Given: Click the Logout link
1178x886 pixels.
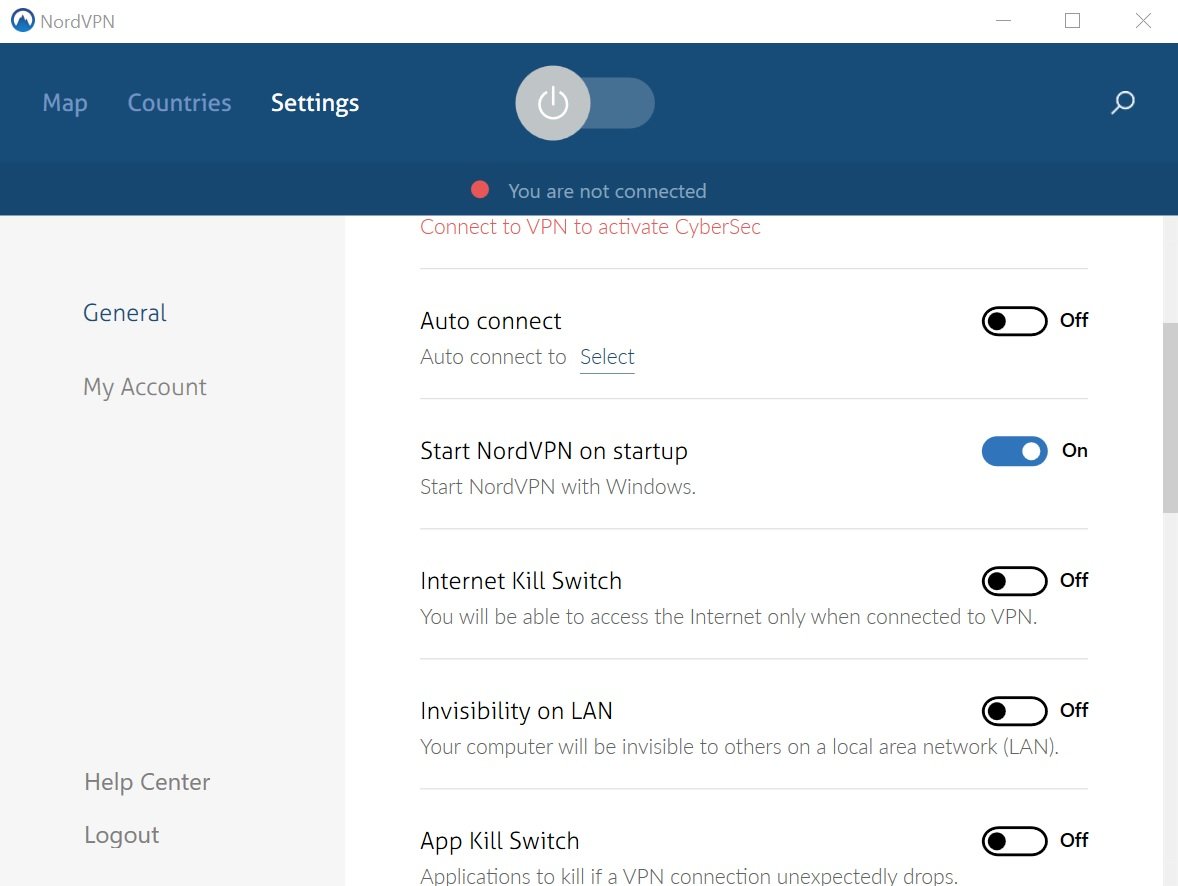Looking at the screenshot, I should [x=122, y=835].
